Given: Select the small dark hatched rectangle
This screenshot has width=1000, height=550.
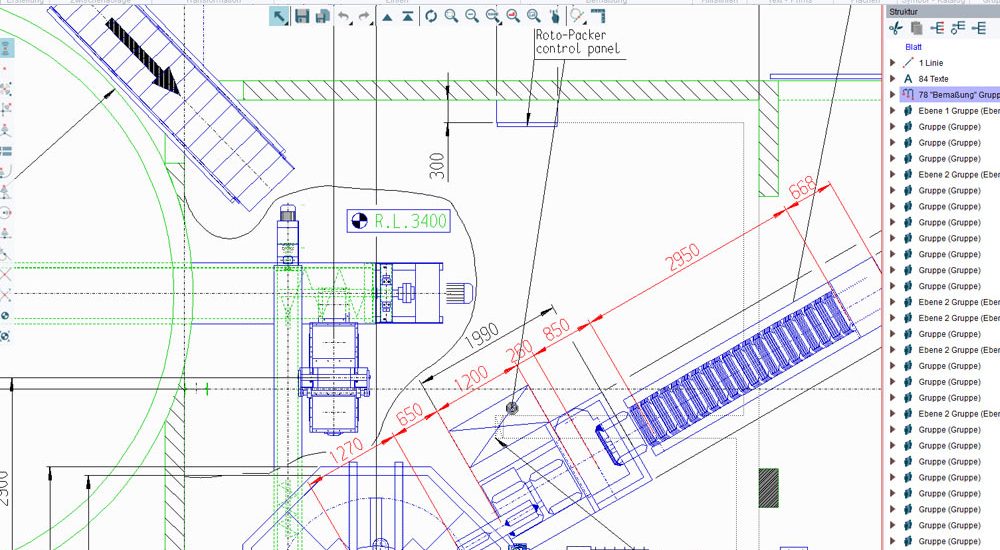Looking at the screenshot, I should click(768, 487).
